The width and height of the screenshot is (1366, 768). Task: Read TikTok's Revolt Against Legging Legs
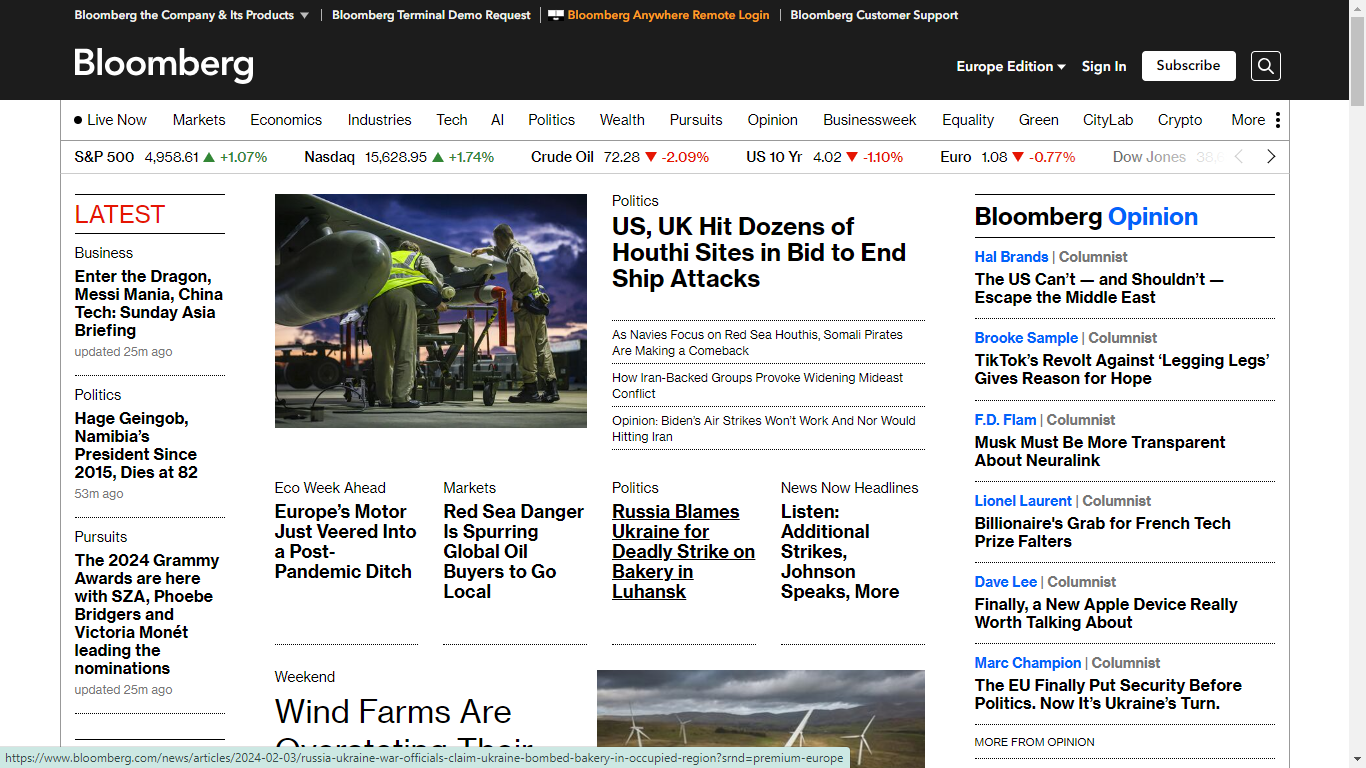tap(1122, 369)
